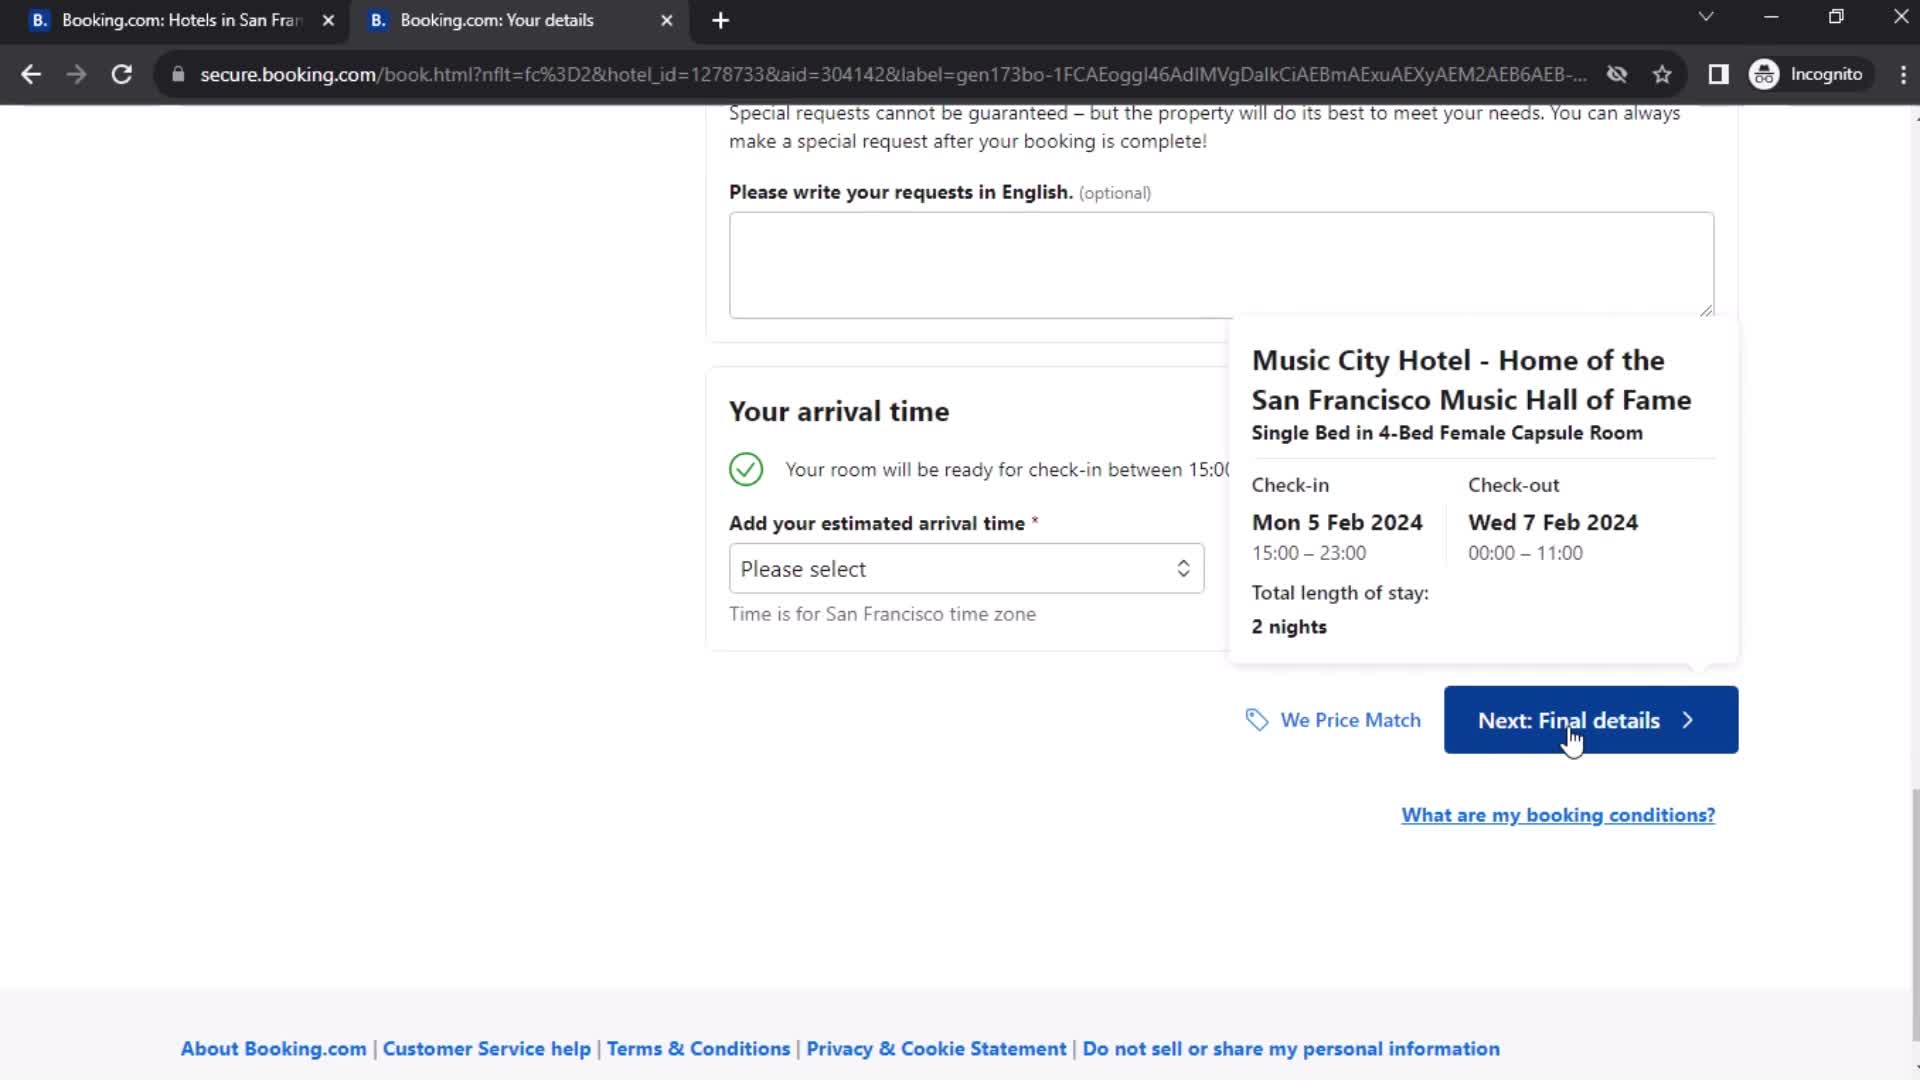Close the Hotels in San Francisco tab
The height and width of the screenshot is (1080, 1920).
(328, 20)
